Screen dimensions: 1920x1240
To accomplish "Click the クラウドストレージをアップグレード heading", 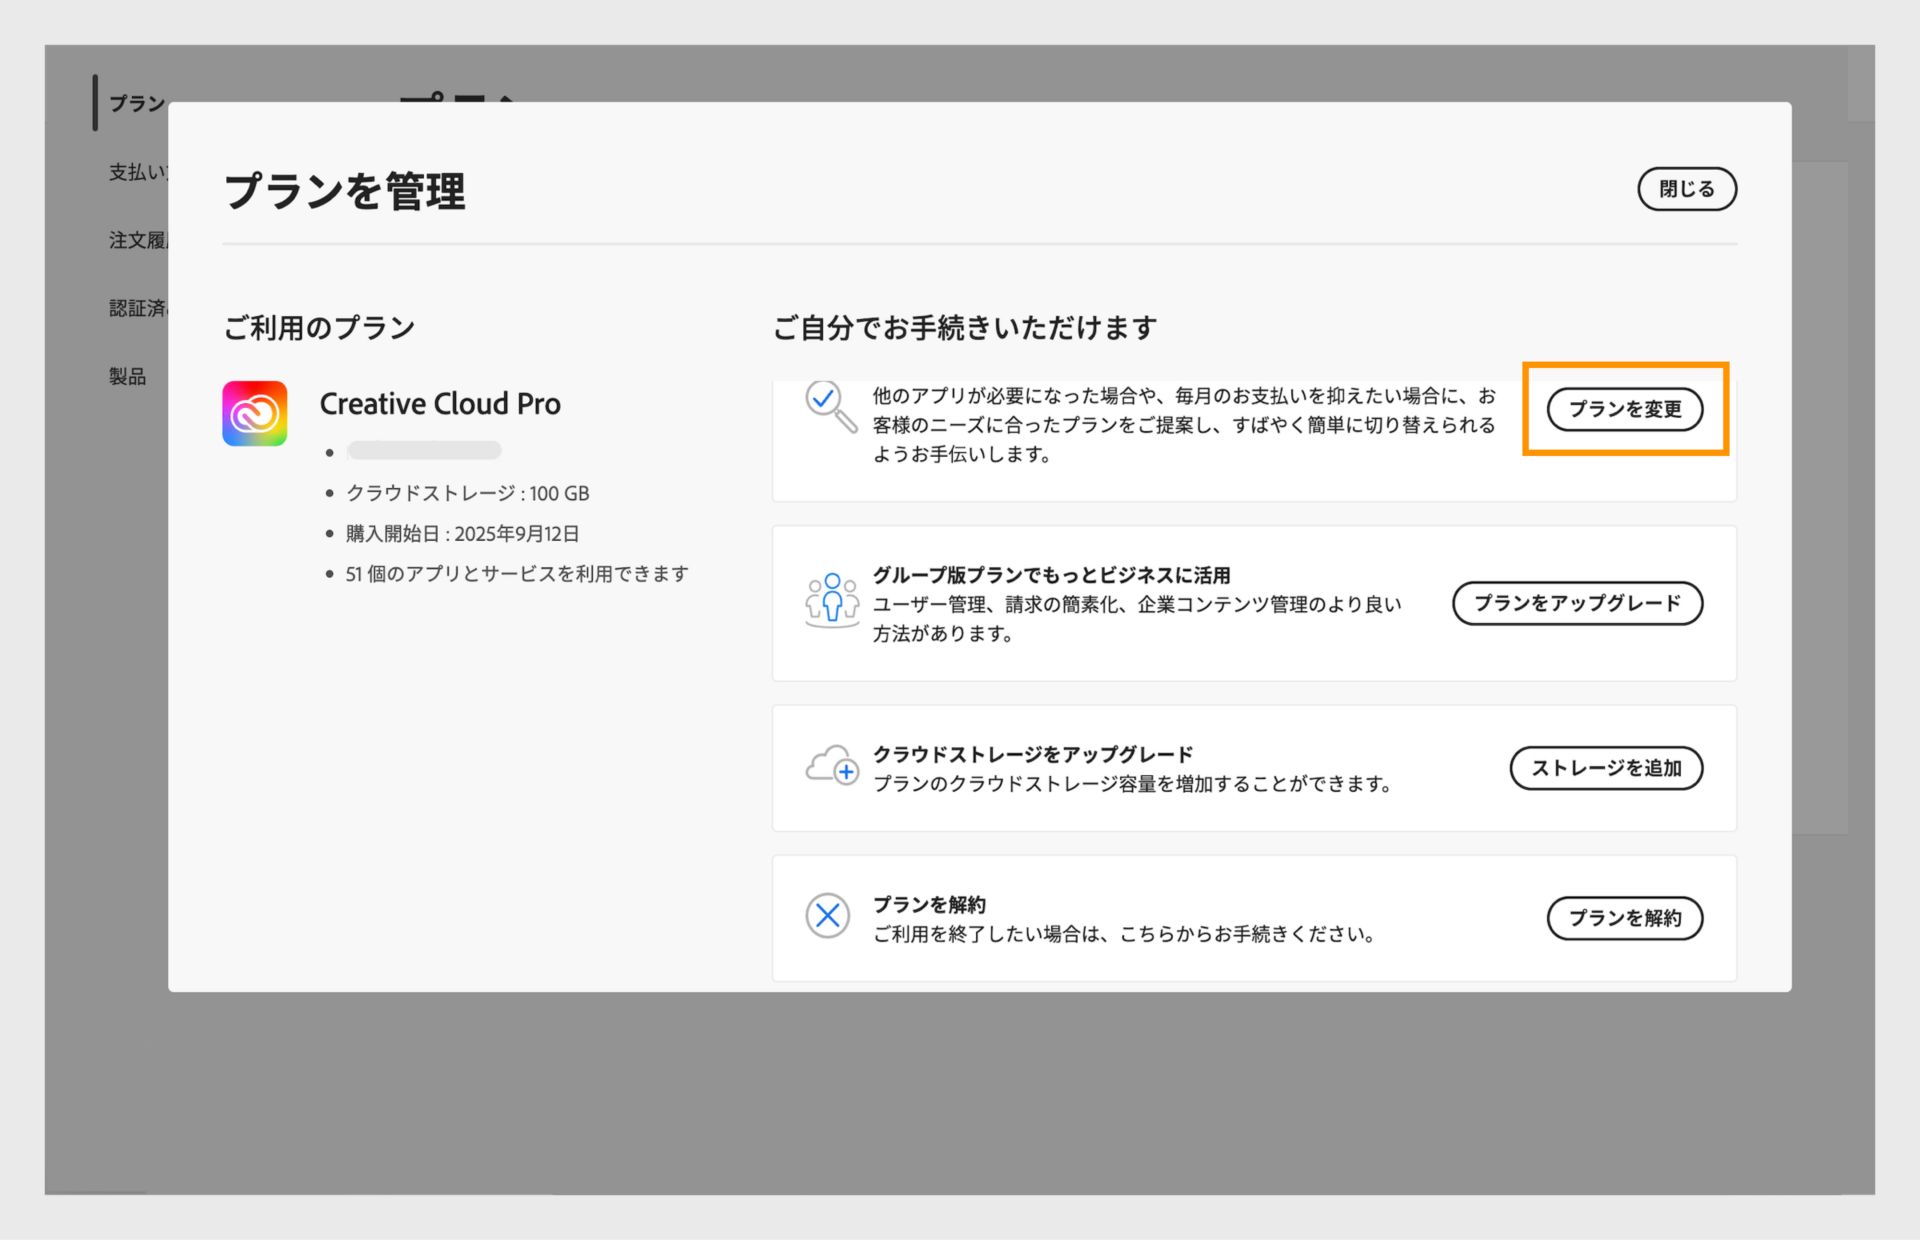I will tap(1033, 753).
